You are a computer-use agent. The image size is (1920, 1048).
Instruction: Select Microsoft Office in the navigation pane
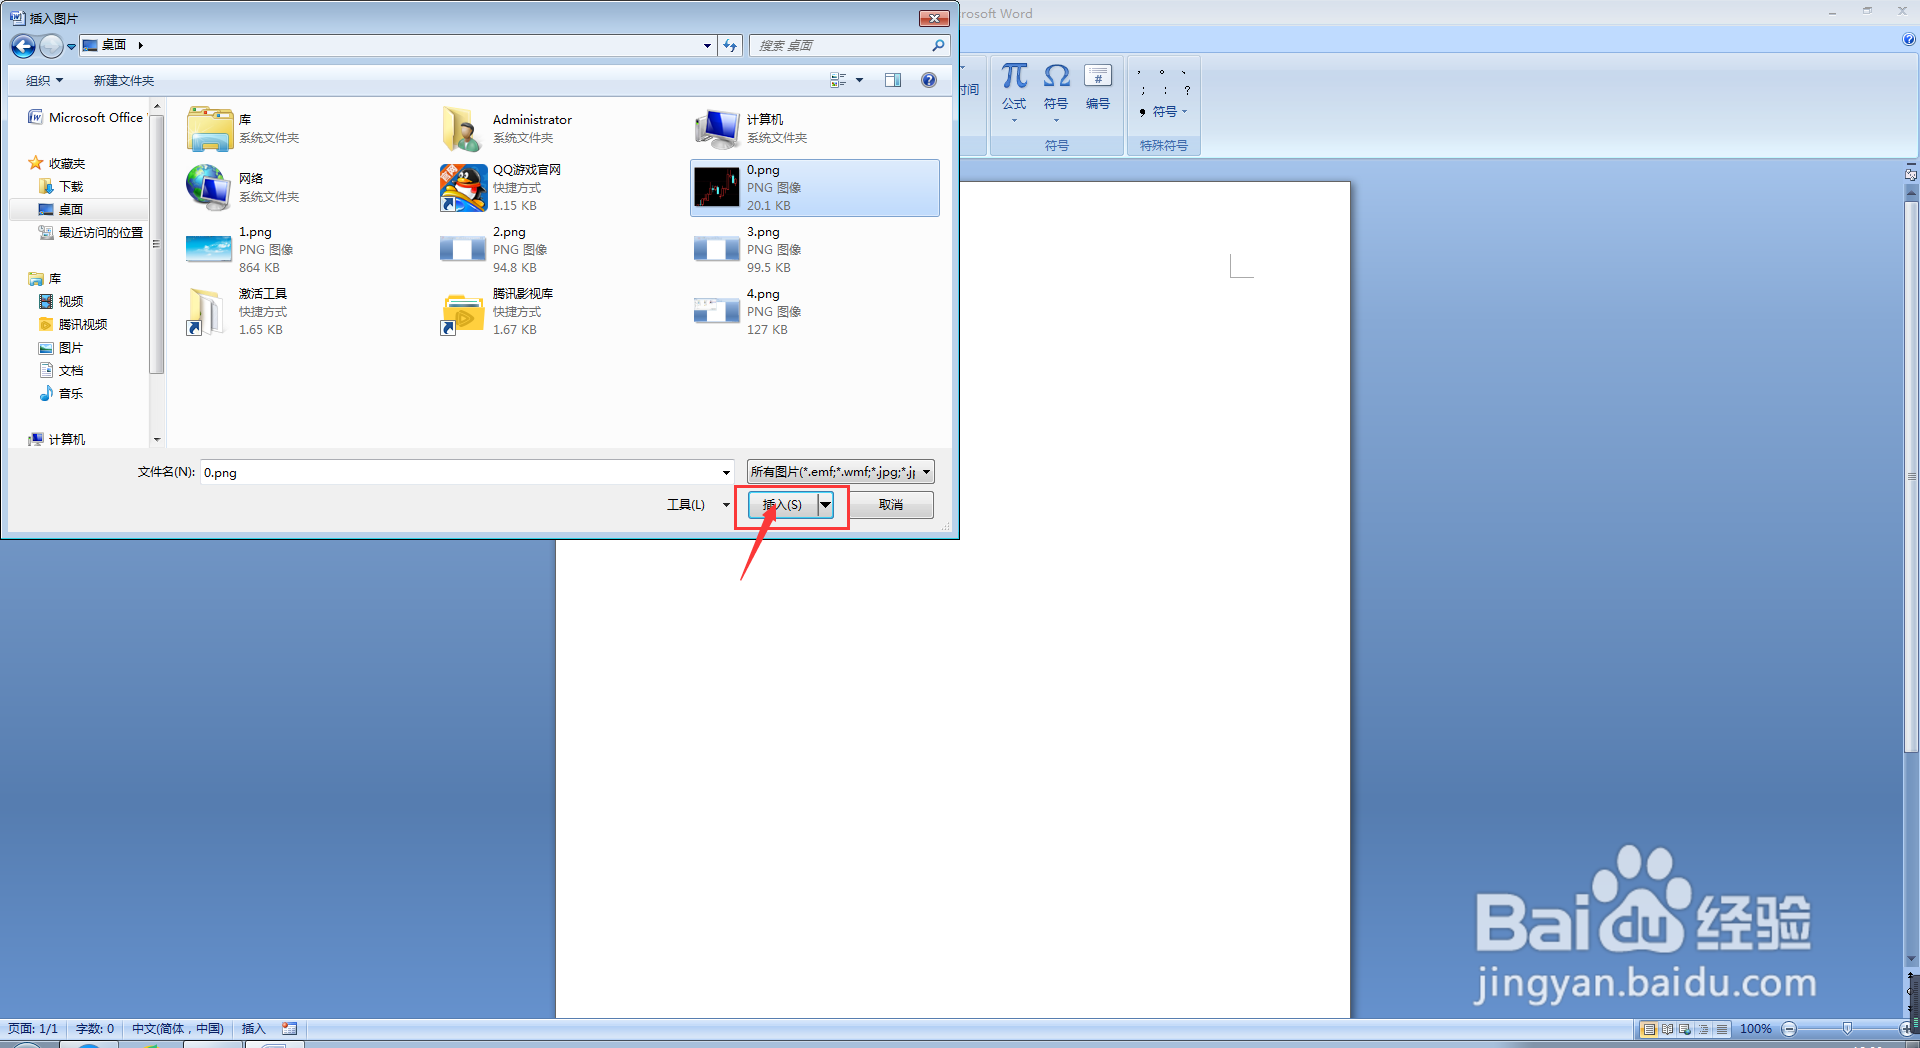[x=86, y=118]
